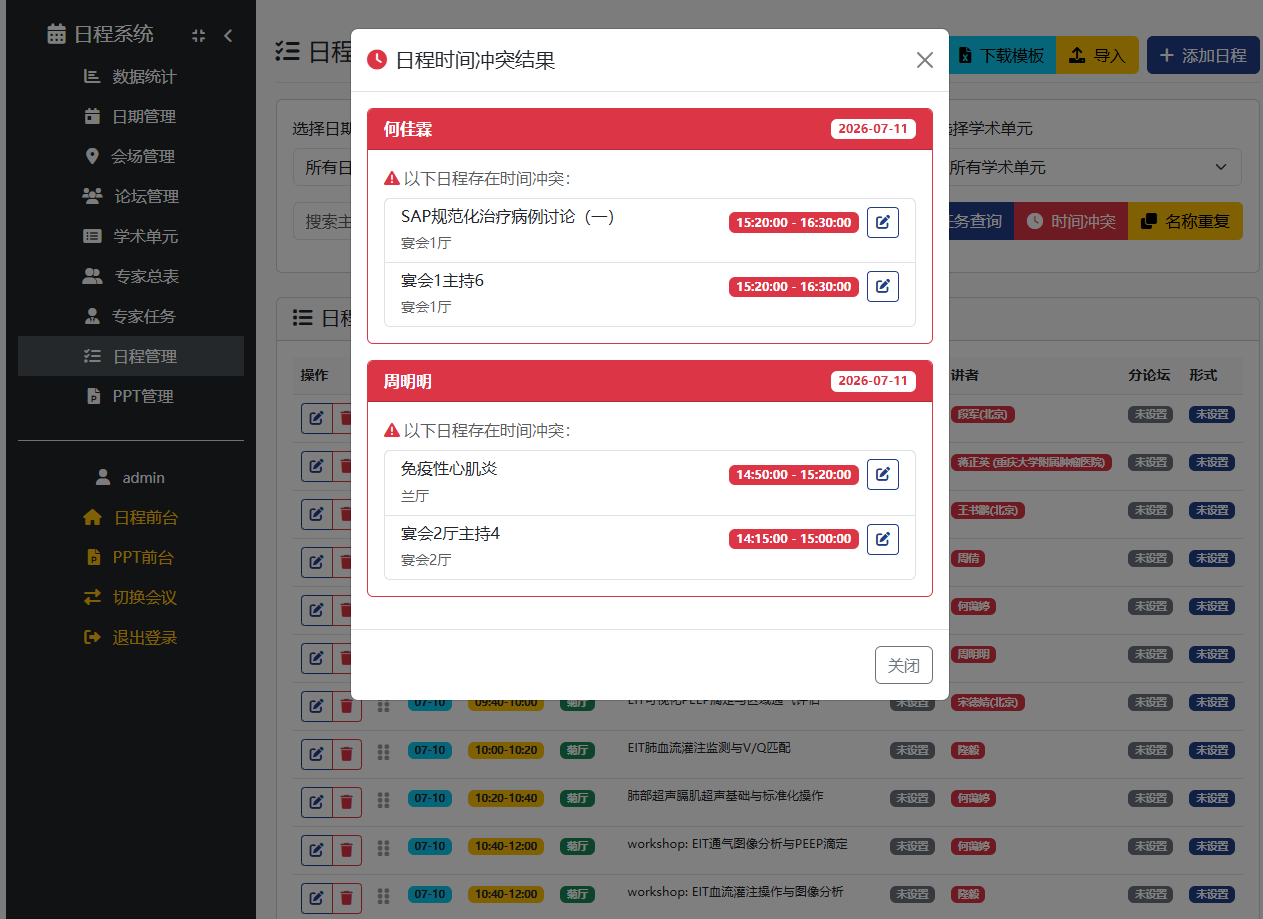Open 会场管理 in sidebar
The width and height of the screenshot is (1263, 919).
[131, 156]
